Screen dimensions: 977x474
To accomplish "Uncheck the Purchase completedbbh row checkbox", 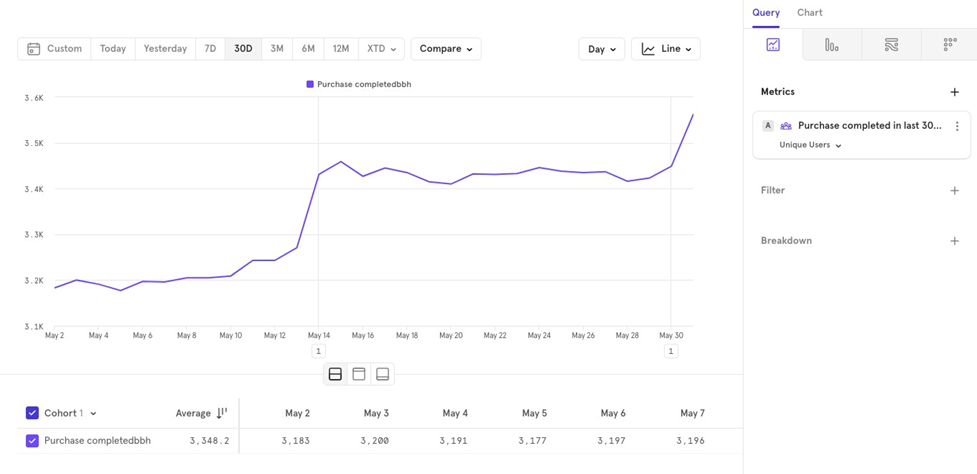I will [x=32, y=441].
